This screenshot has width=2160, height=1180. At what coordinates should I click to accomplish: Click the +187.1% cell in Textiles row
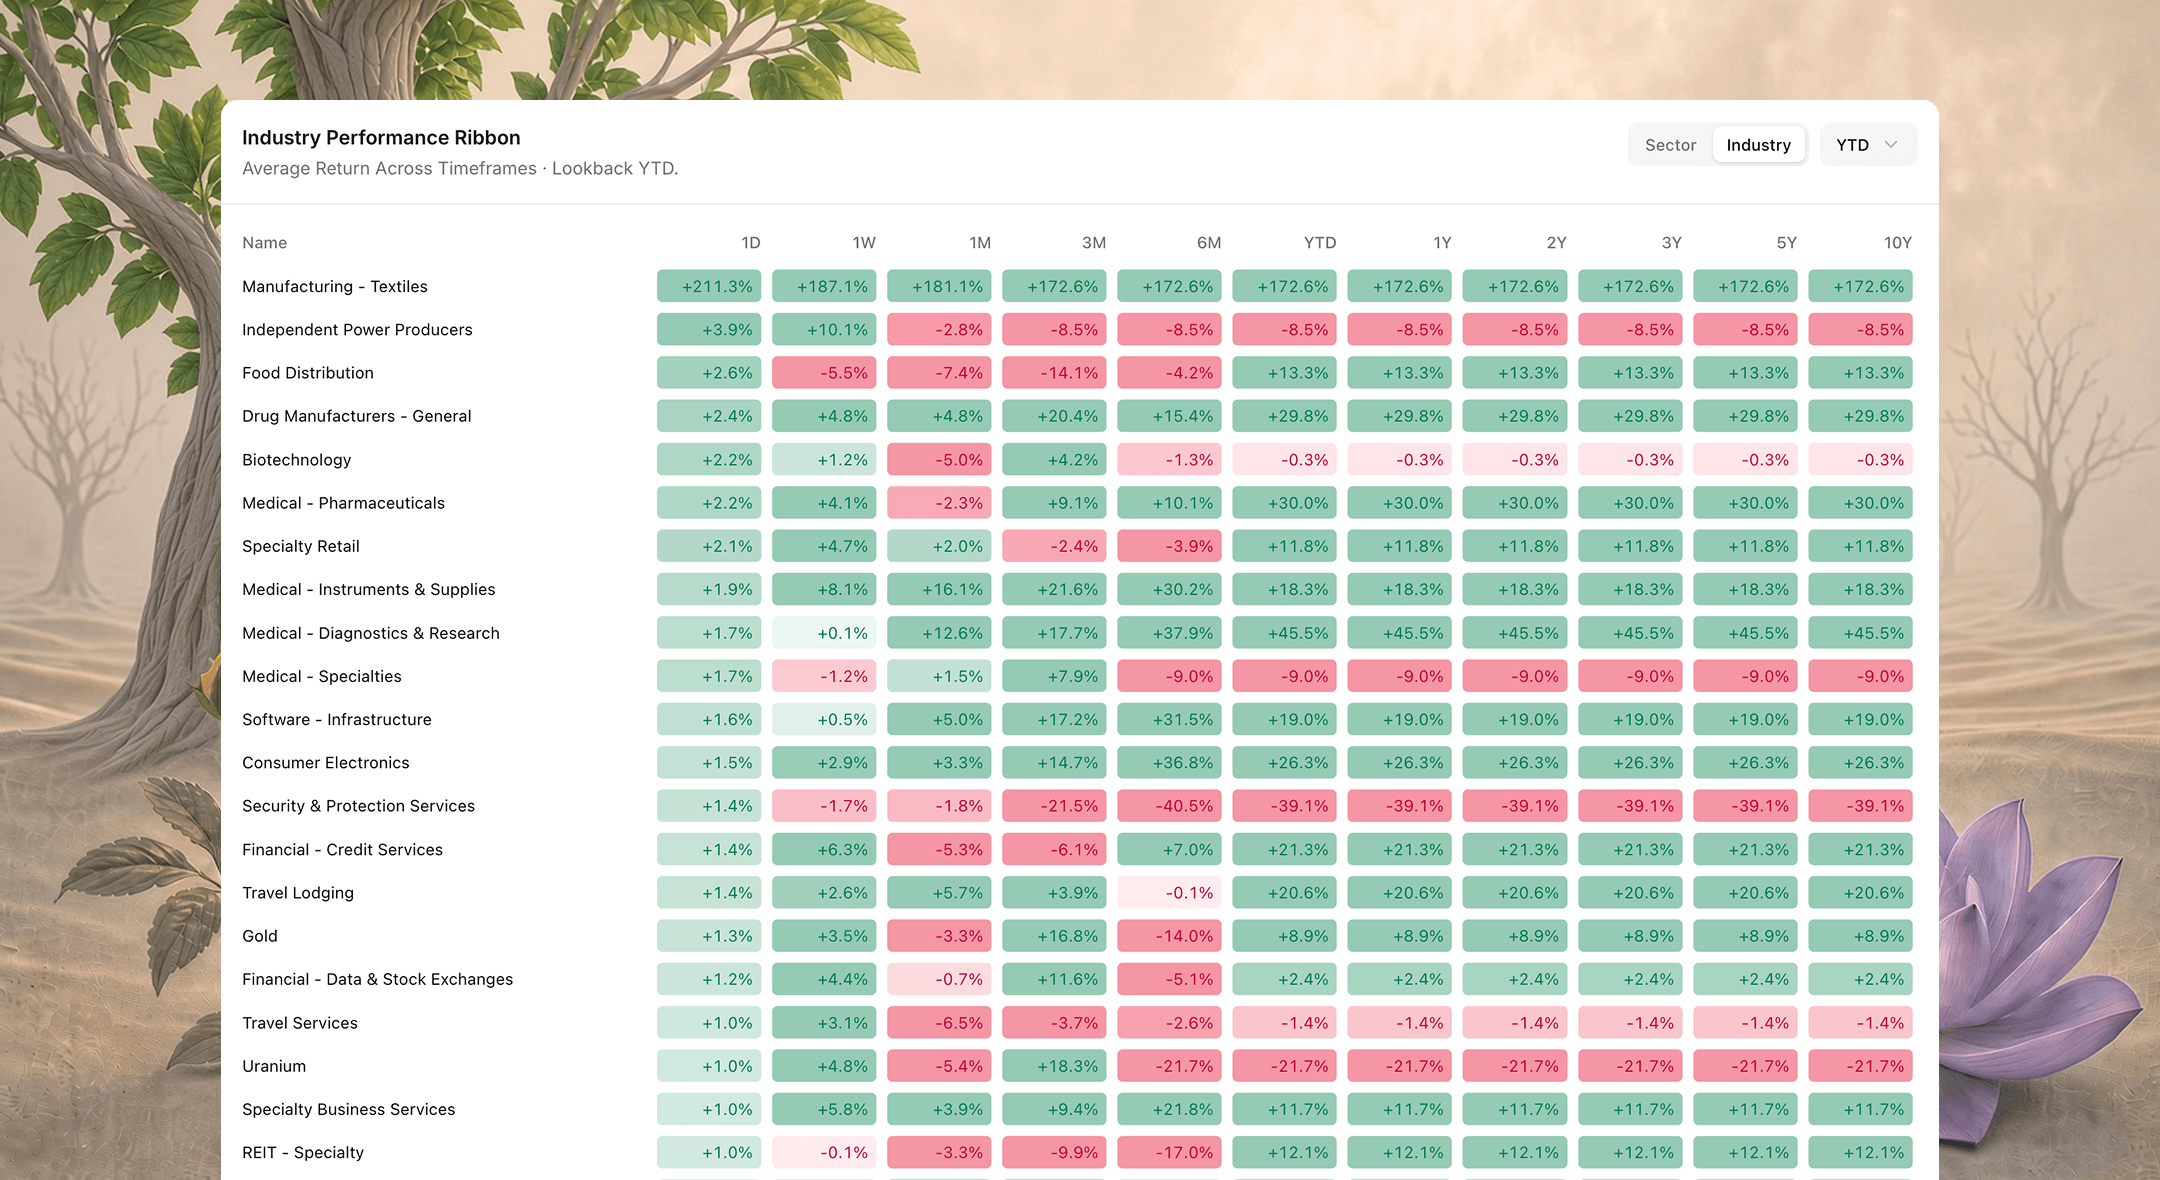tap(824, 286)
